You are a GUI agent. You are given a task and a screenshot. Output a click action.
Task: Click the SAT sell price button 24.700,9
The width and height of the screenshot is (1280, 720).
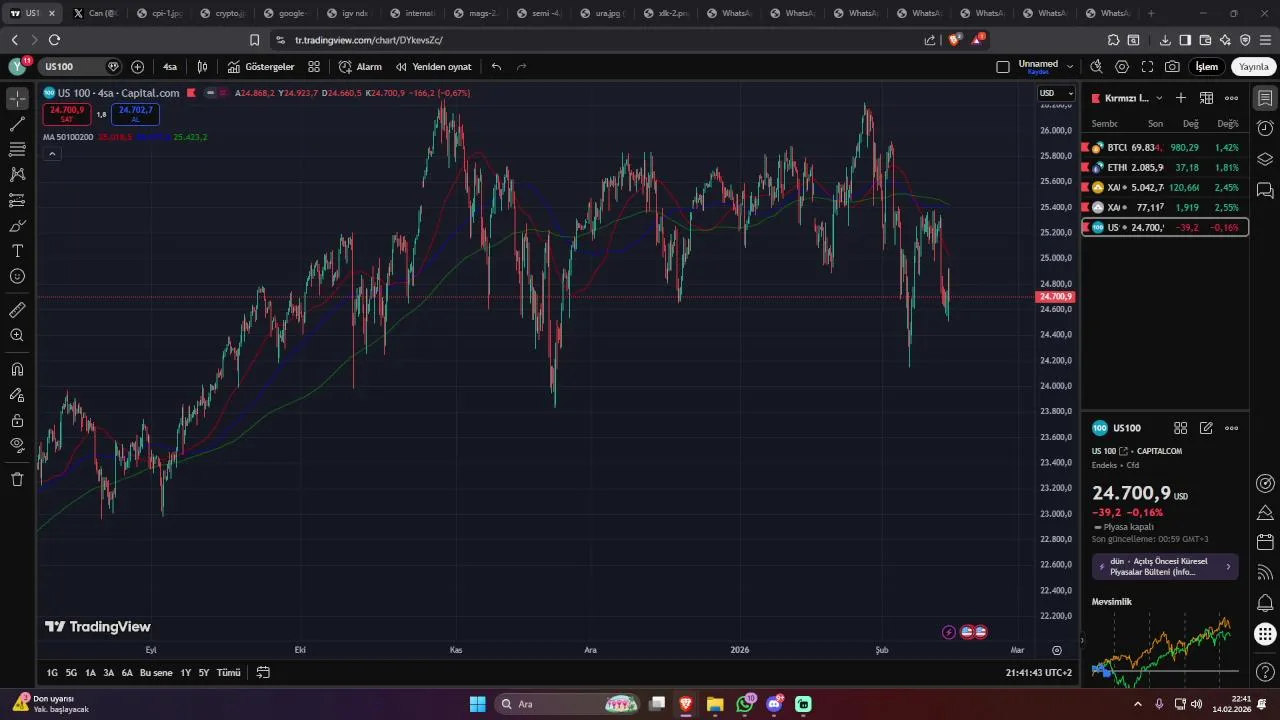coord(67,114)
